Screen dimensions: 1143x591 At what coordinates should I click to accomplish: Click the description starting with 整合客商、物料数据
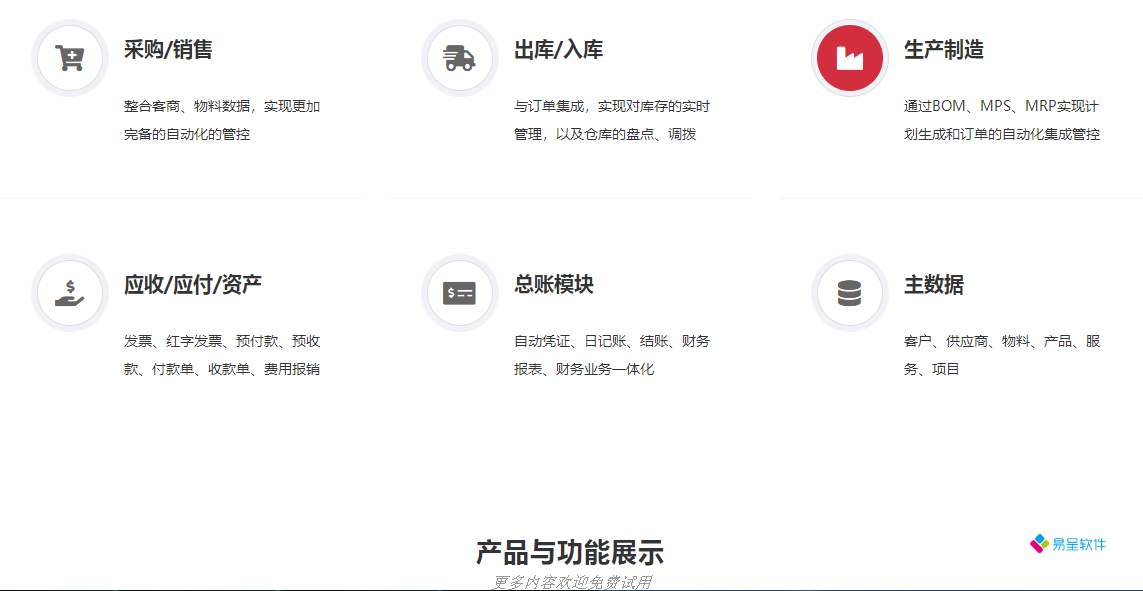[x=222, y=120]
